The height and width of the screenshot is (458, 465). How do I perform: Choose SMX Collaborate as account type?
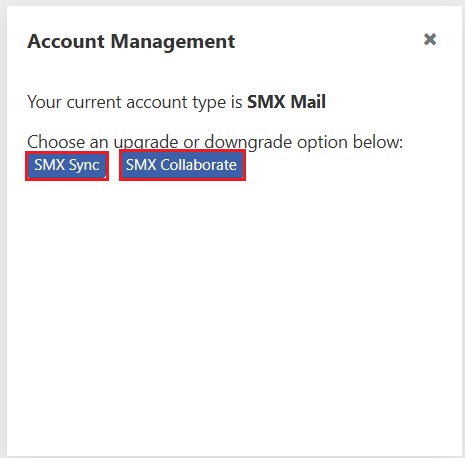[182, 165]
